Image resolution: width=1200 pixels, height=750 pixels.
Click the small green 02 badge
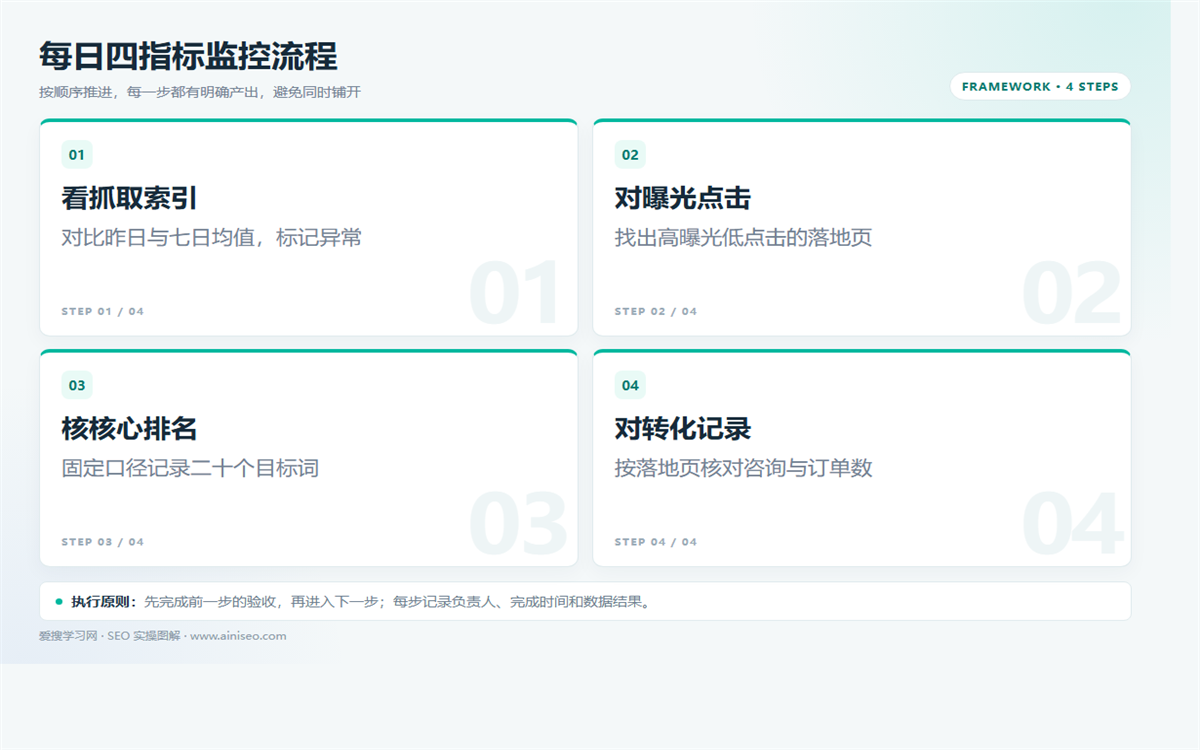630,155
